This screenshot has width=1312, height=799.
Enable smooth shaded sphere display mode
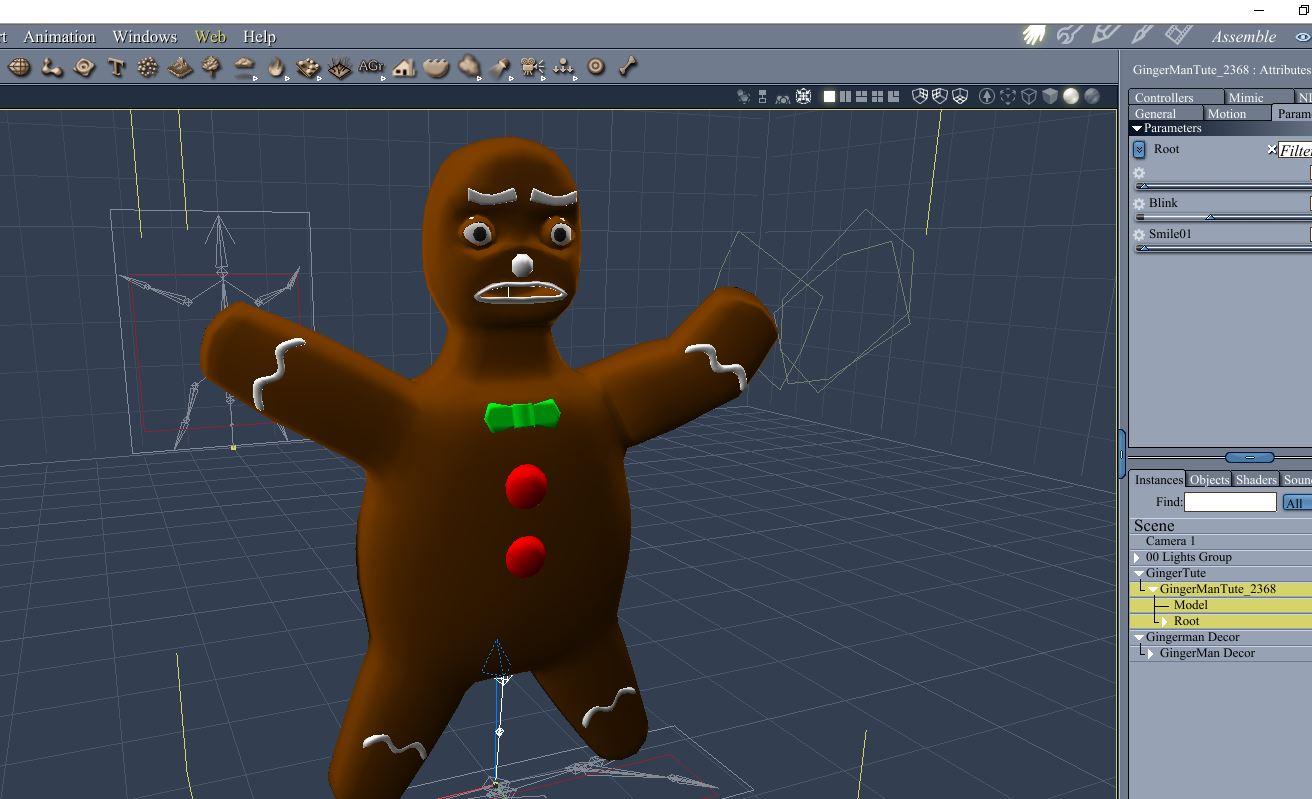tap(1071, 96)
